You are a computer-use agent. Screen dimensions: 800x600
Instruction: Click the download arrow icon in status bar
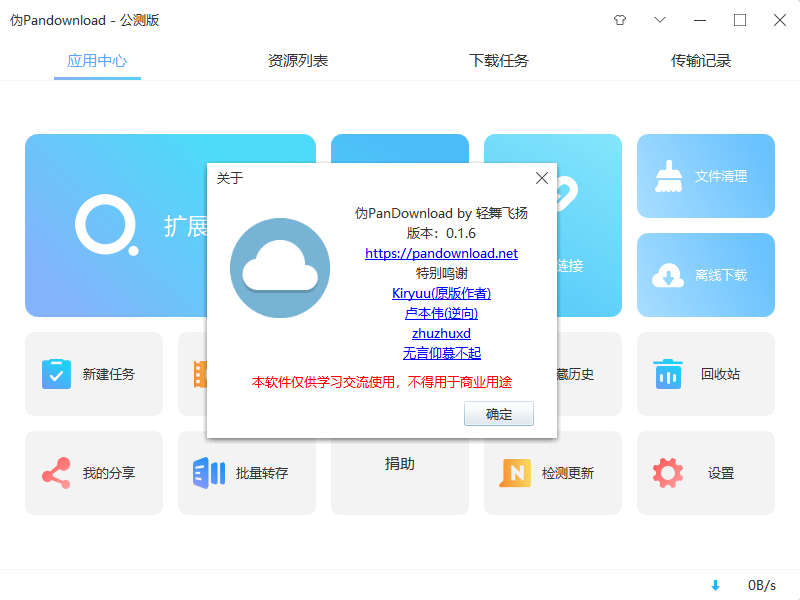pos(715,585)
